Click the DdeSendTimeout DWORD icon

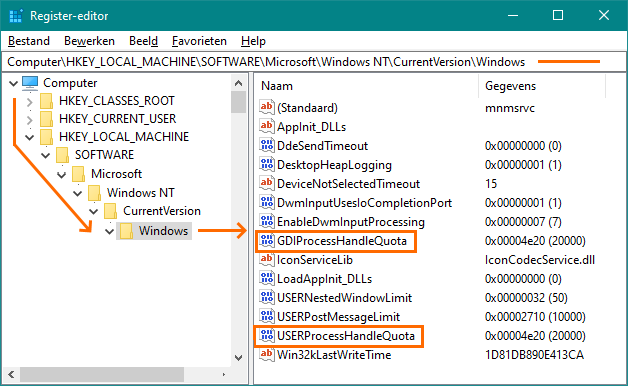click(267, 145)
